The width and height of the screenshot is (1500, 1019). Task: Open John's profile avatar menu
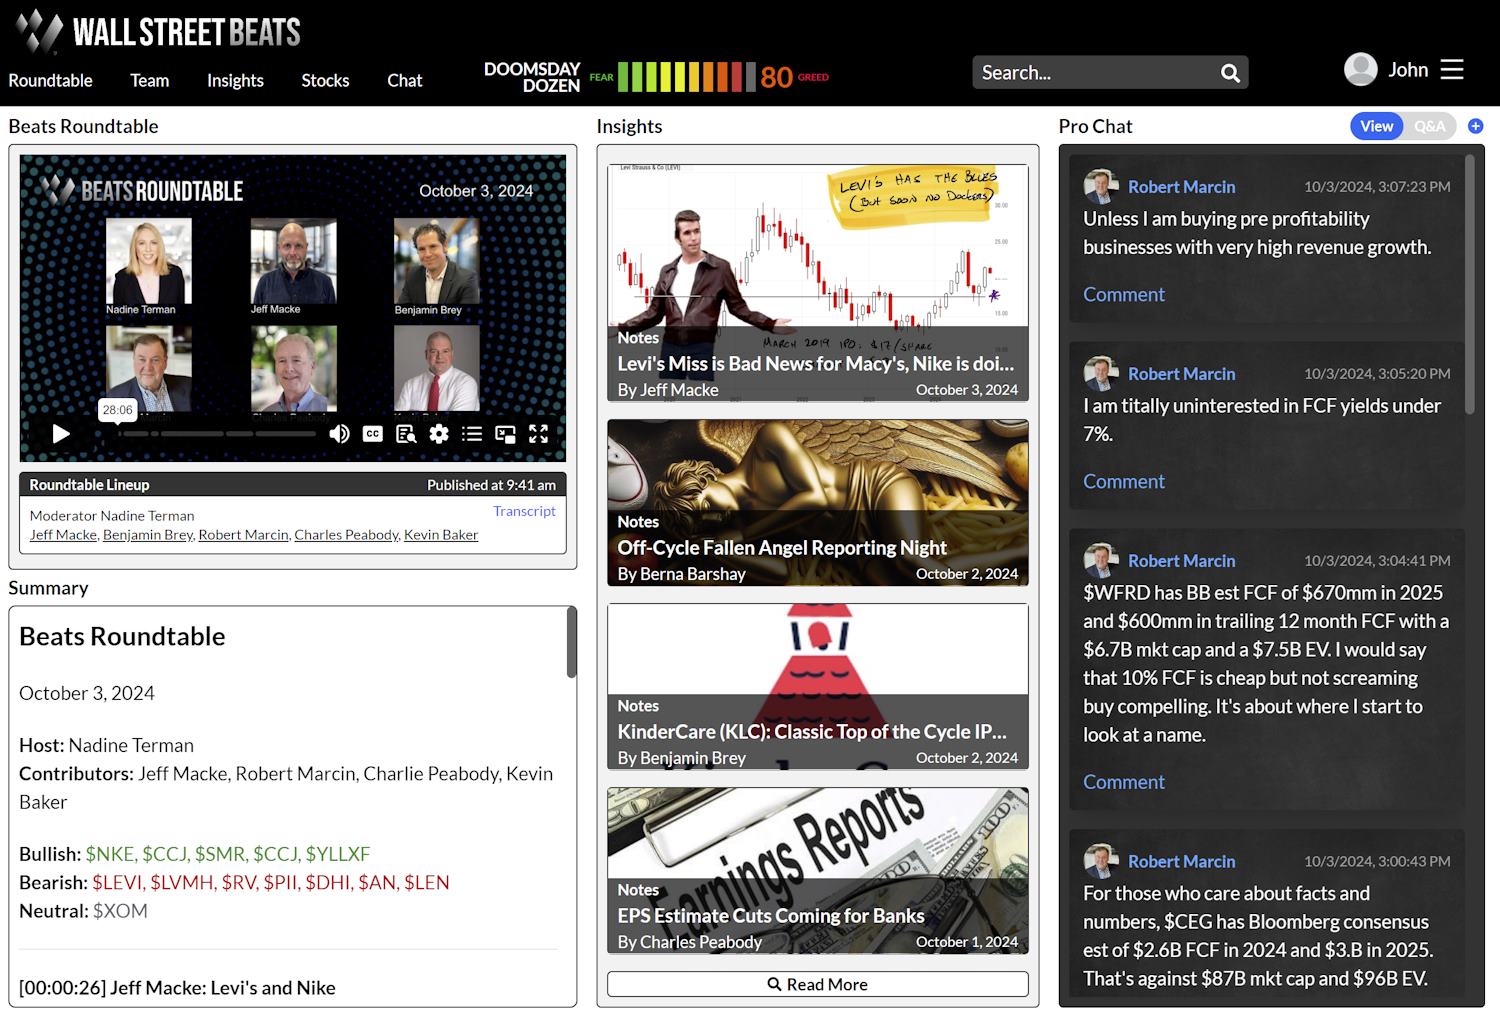1359,69
